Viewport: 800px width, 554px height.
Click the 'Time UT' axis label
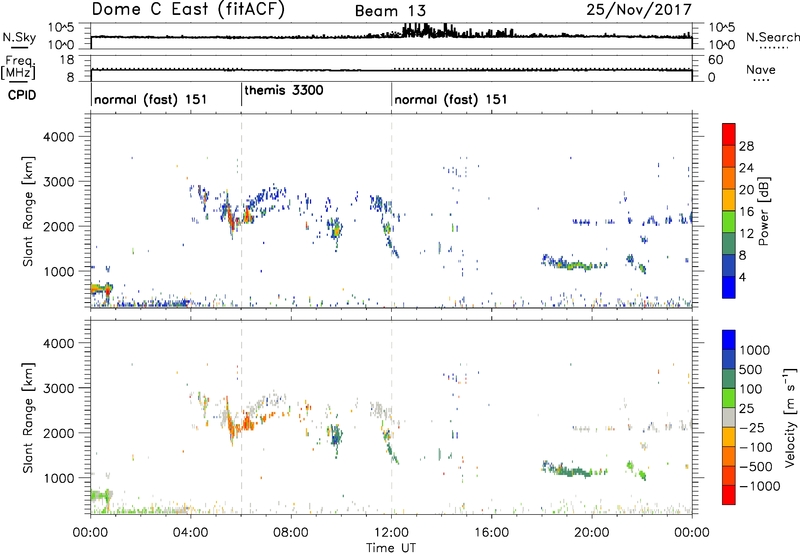[391, 548]
